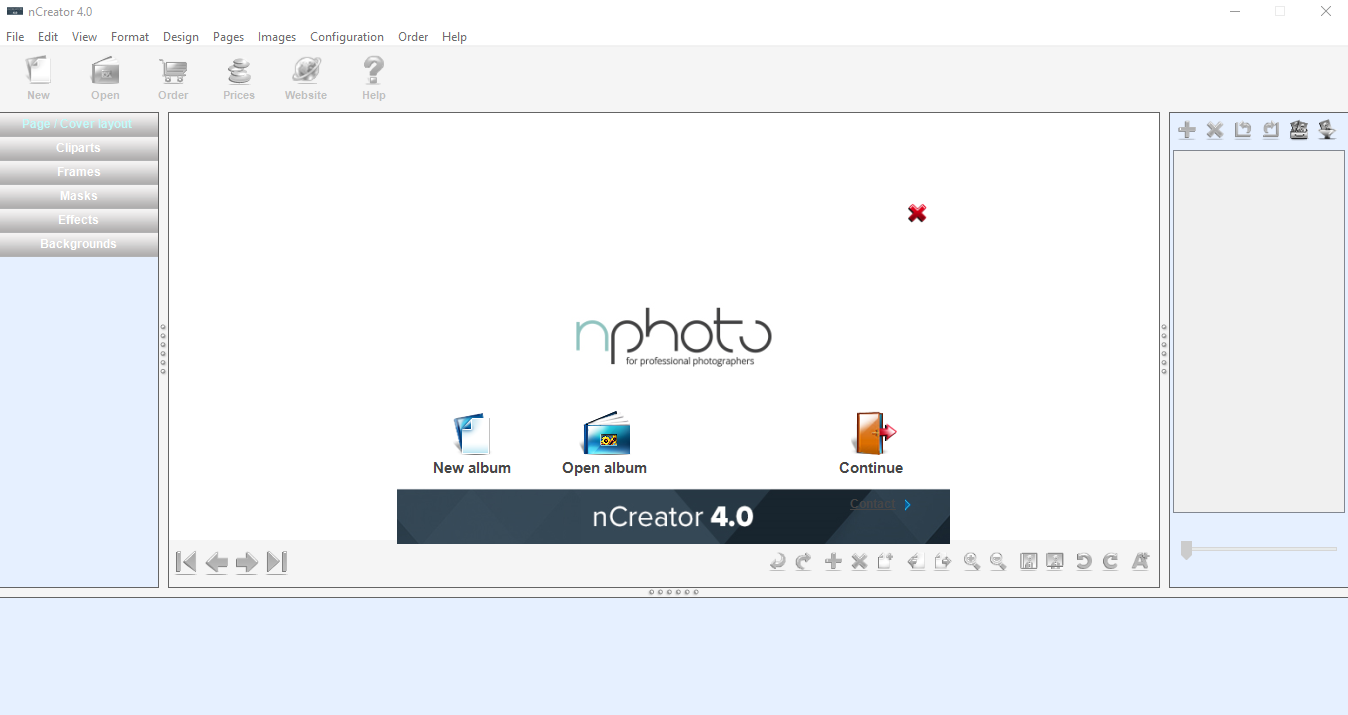This screenshot has height=715, width=1348.
Task: Click the zoom out magnifier
Action: tap(998, 562)
